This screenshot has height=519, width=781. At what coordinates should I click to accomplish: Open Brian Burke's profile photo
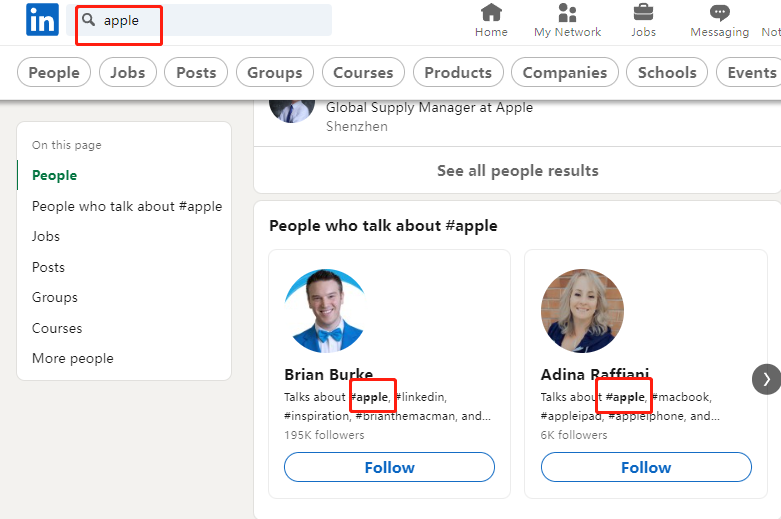click(326, 311)
